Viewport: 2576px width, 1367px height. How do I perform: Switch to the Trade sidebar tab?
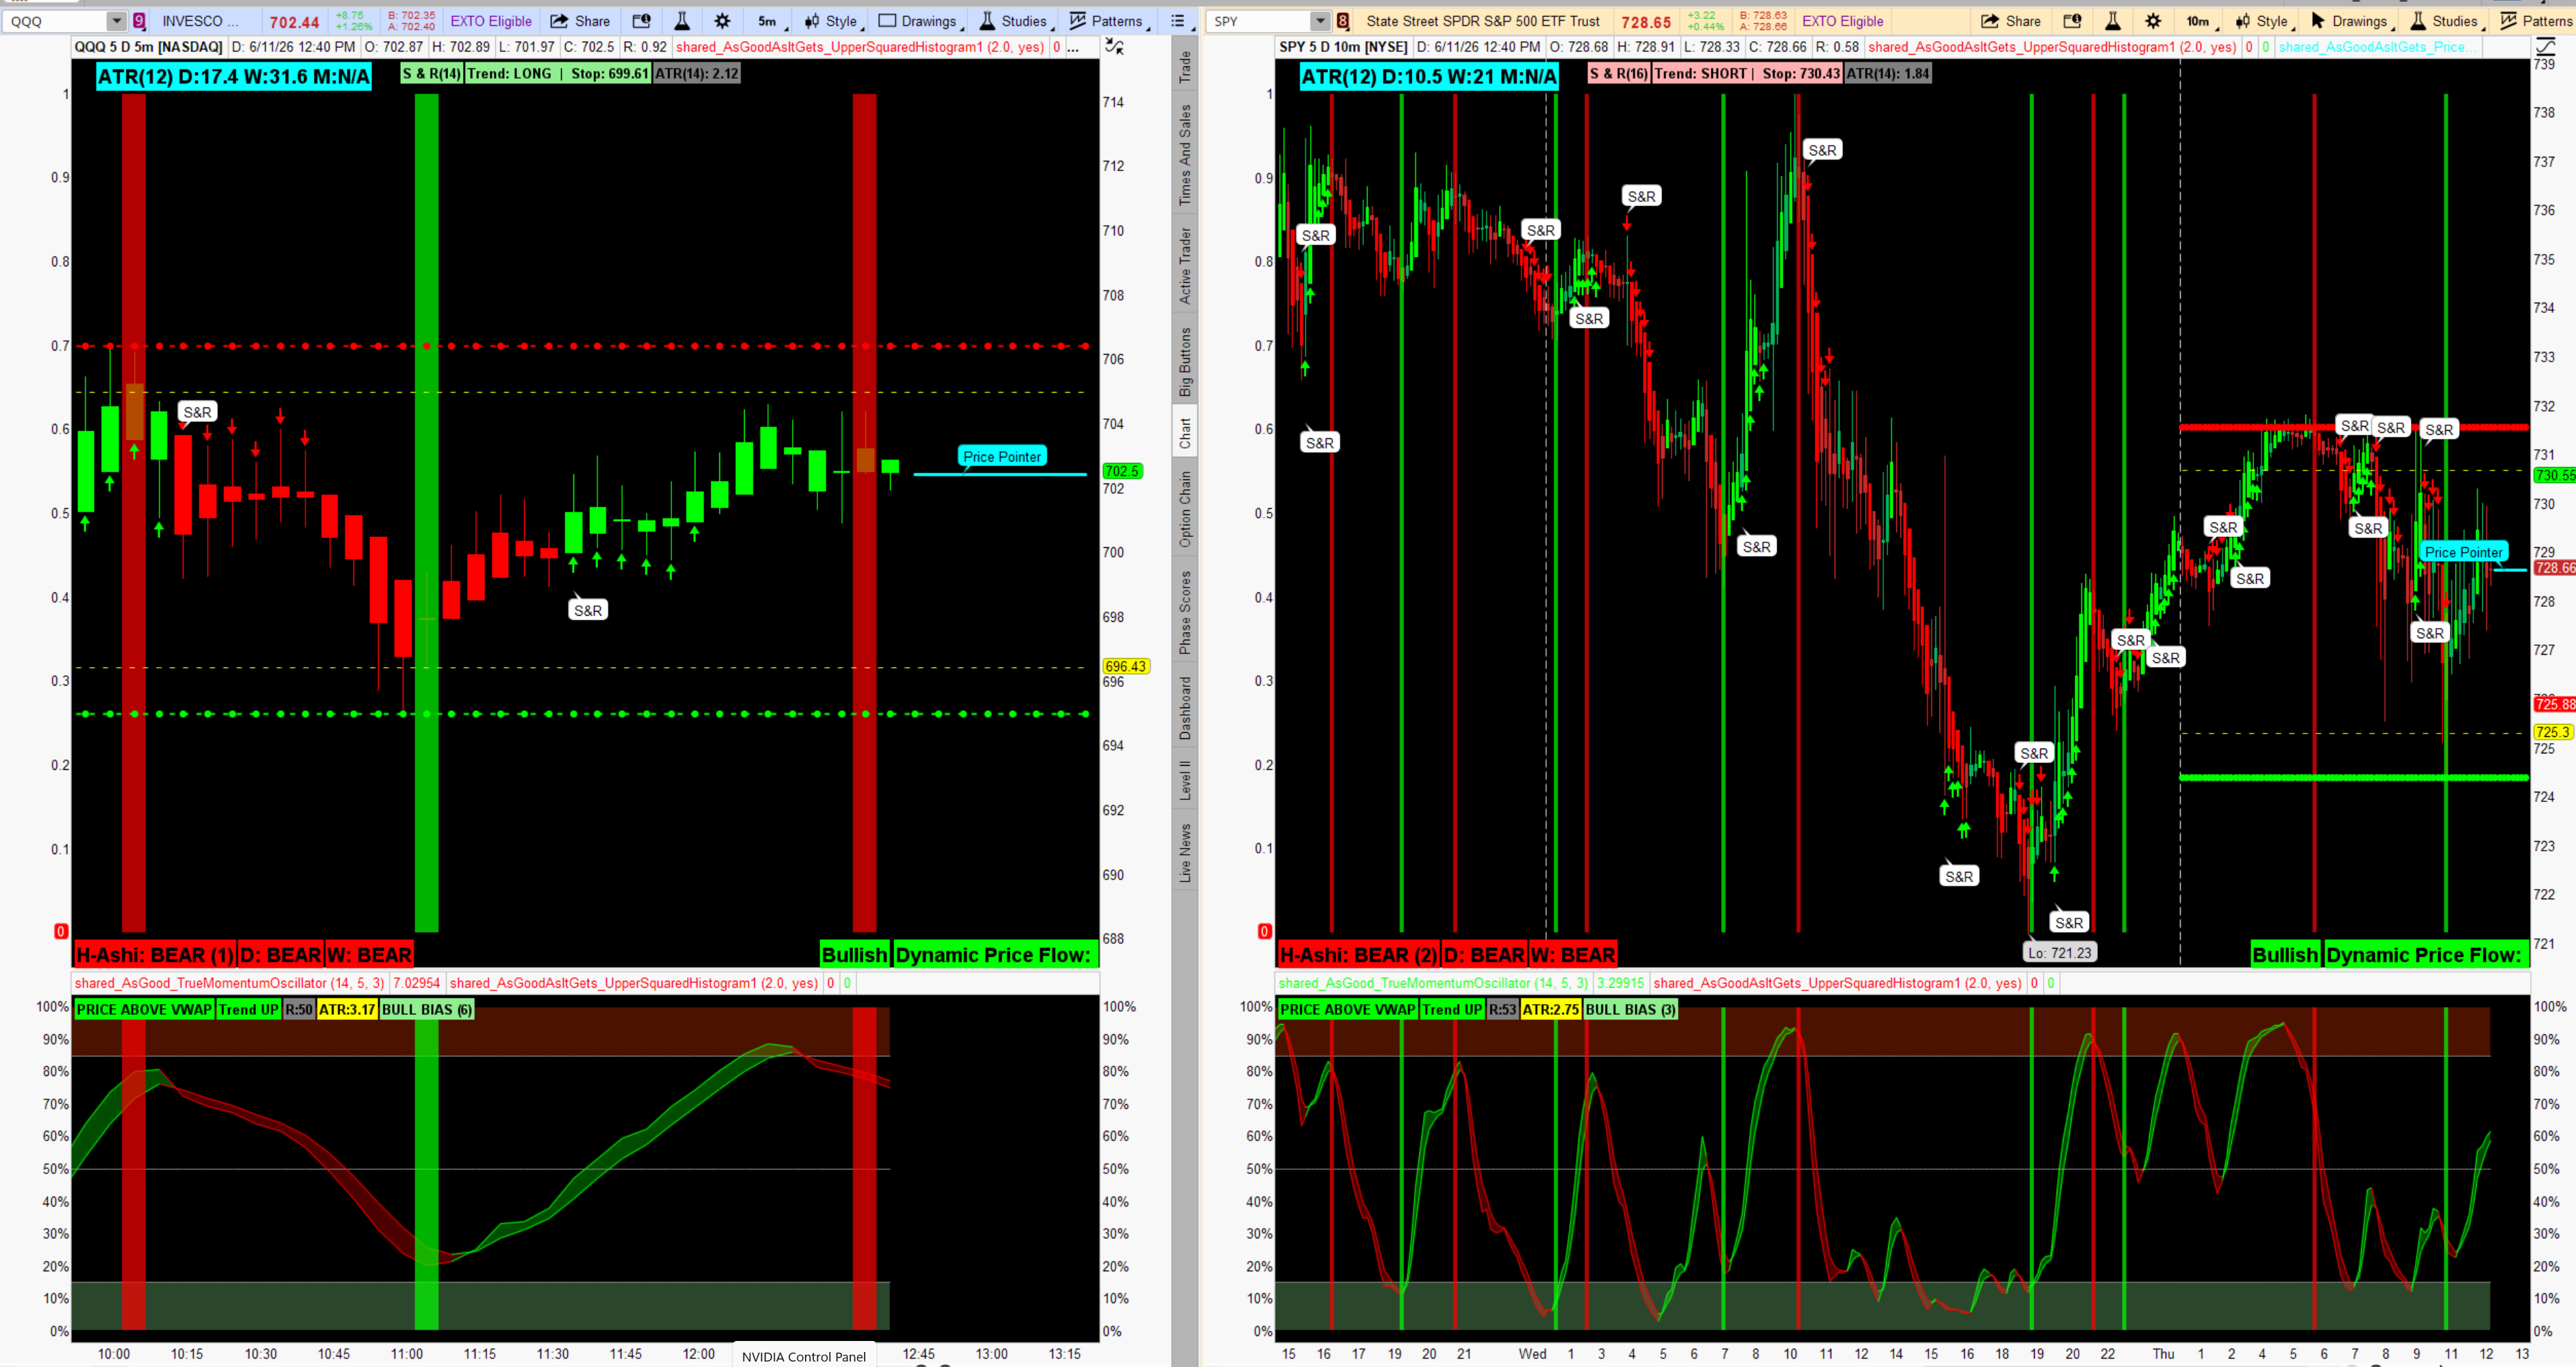point(1185,66)
